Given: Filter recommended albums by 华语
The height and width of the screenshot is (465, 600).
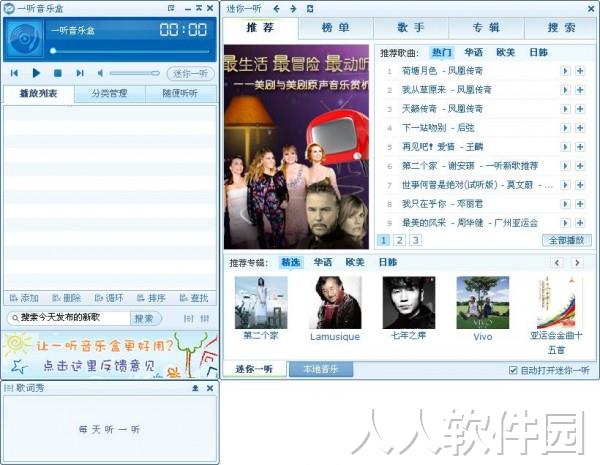Looking at the screenshot, I should [x=323, y=263].
